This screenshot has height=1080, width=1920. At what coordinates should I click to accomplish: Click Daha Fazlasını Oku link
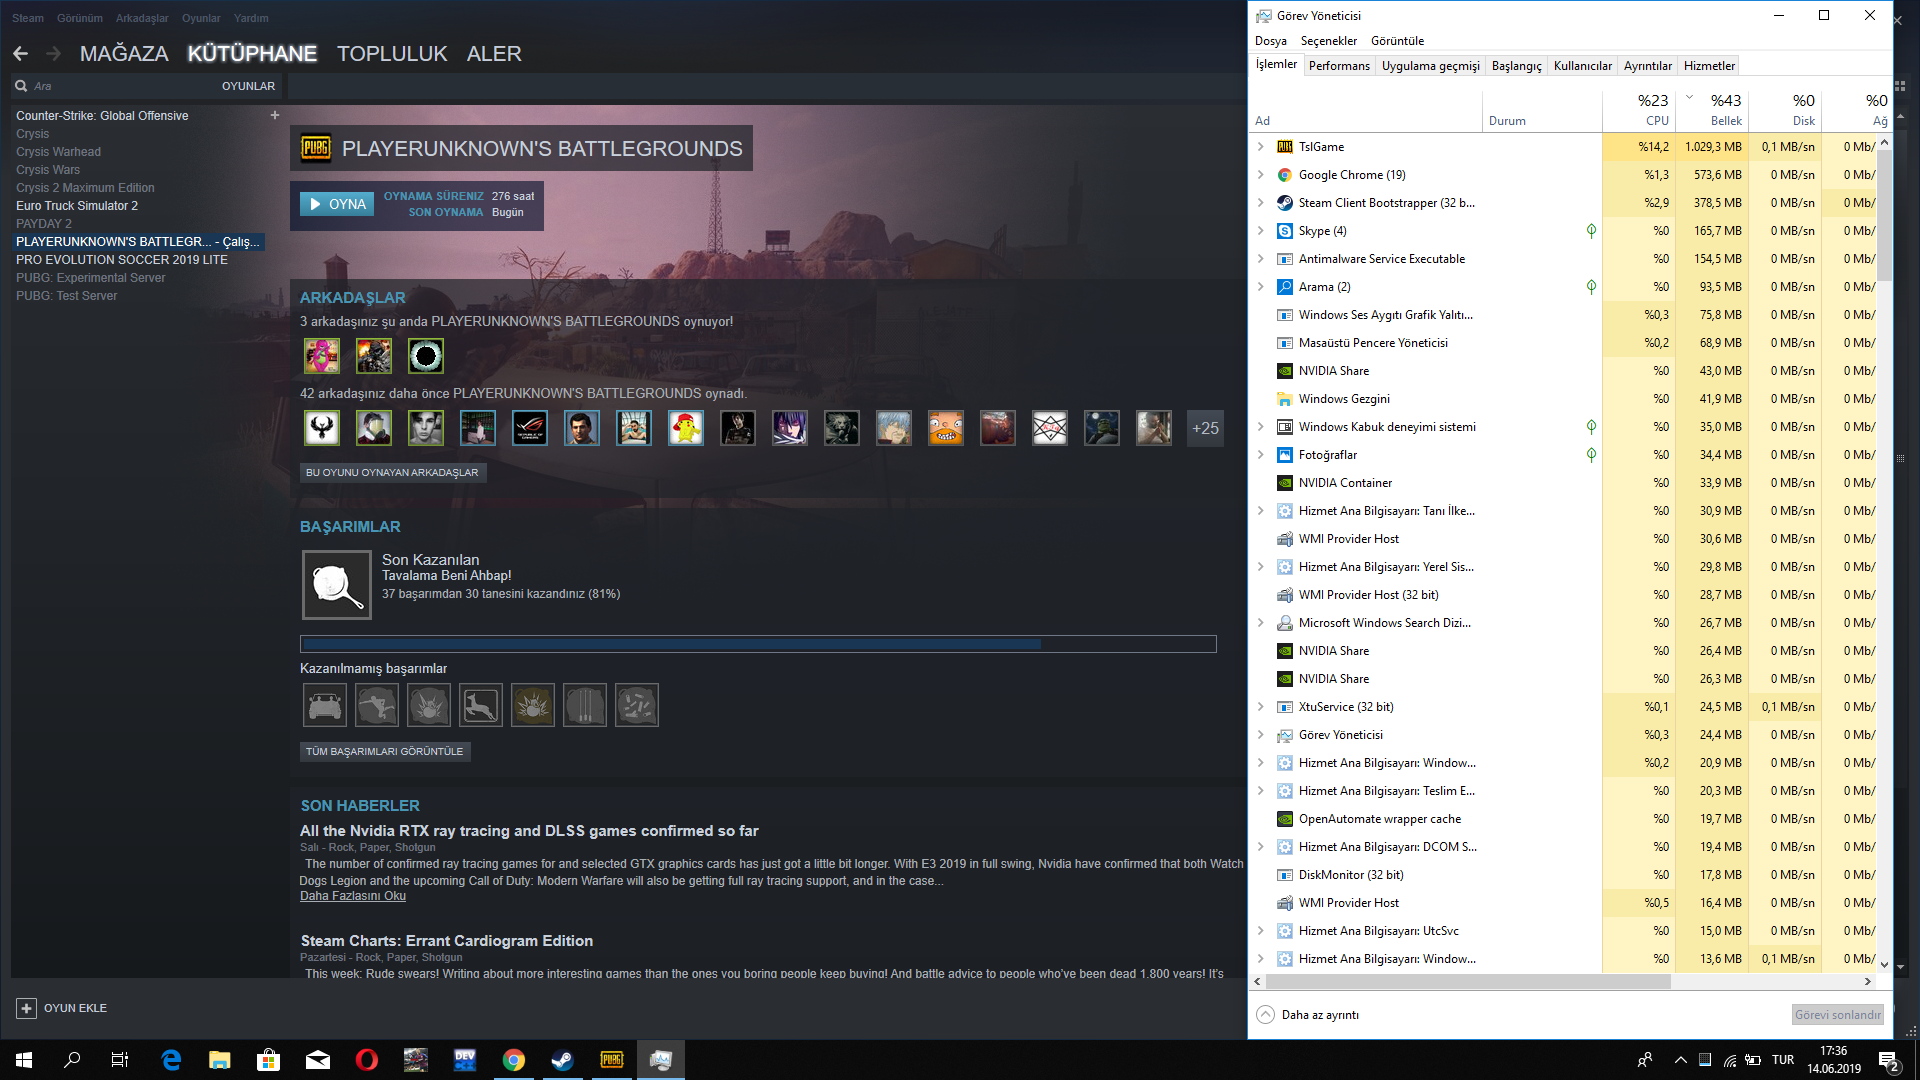click(353, 896)
